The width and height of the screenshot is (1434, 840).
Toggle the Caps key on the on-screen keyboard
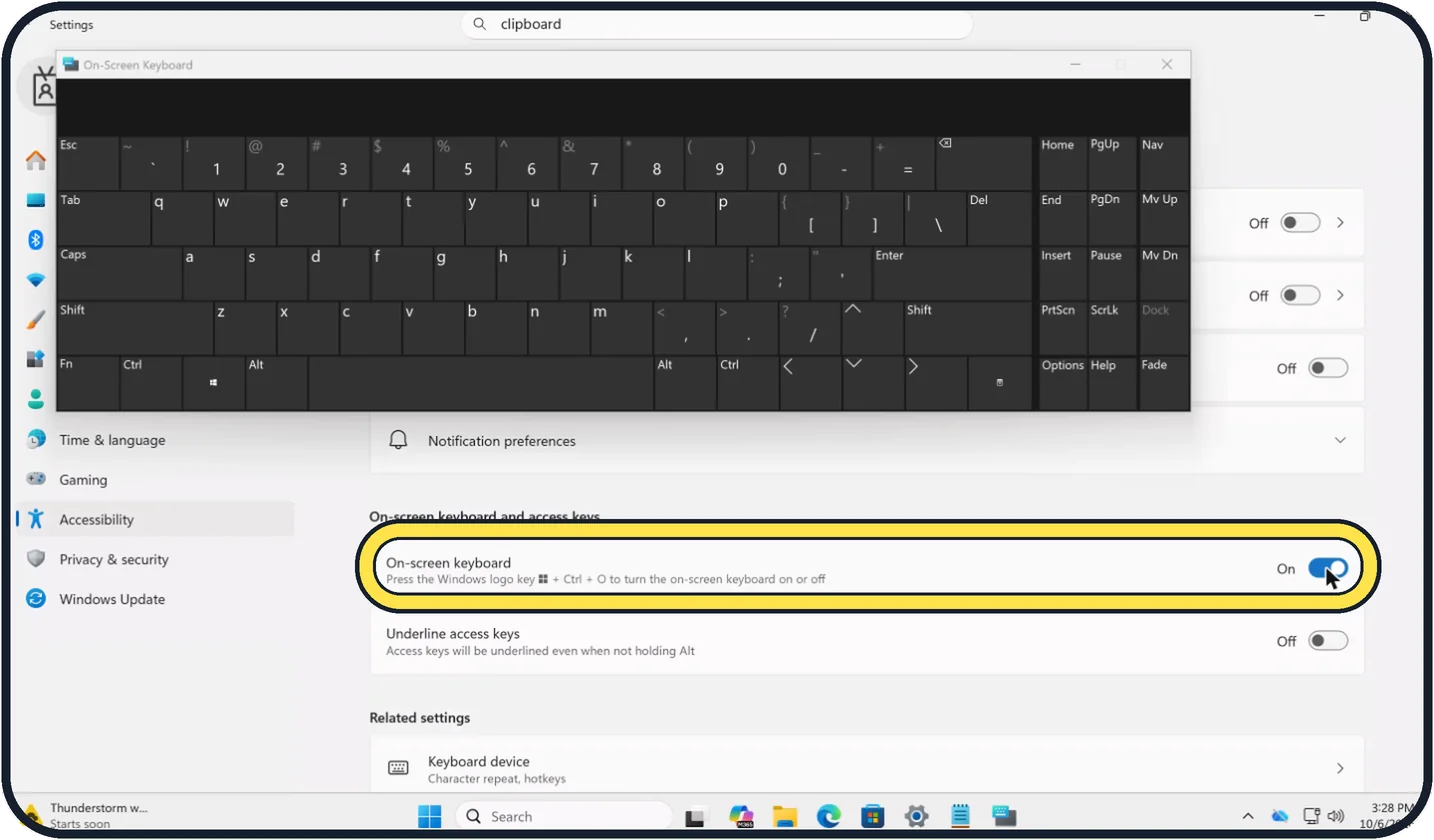pyautogui.click(x=119, y=272)
